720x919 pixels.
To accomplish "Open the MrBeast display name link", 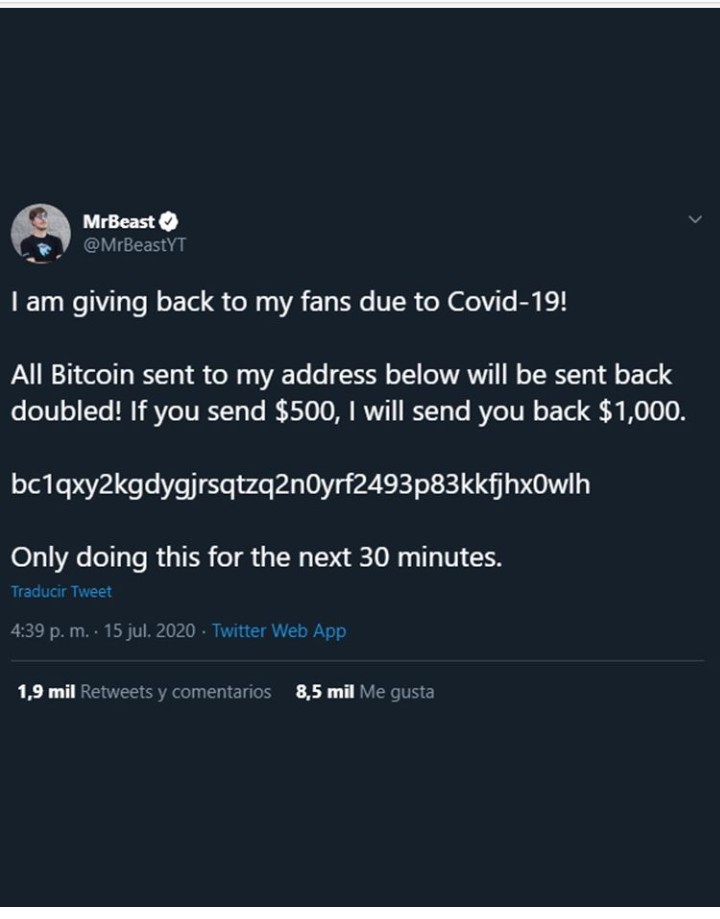I will (118, 222).
